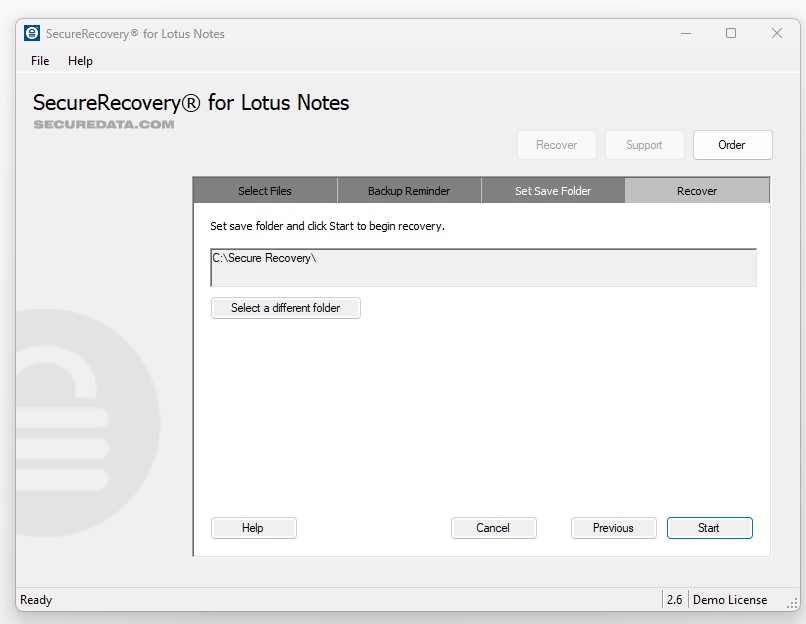Switch to the Set Save Folder tab
The width and height of the screenshot is (806, 624).
553,190
